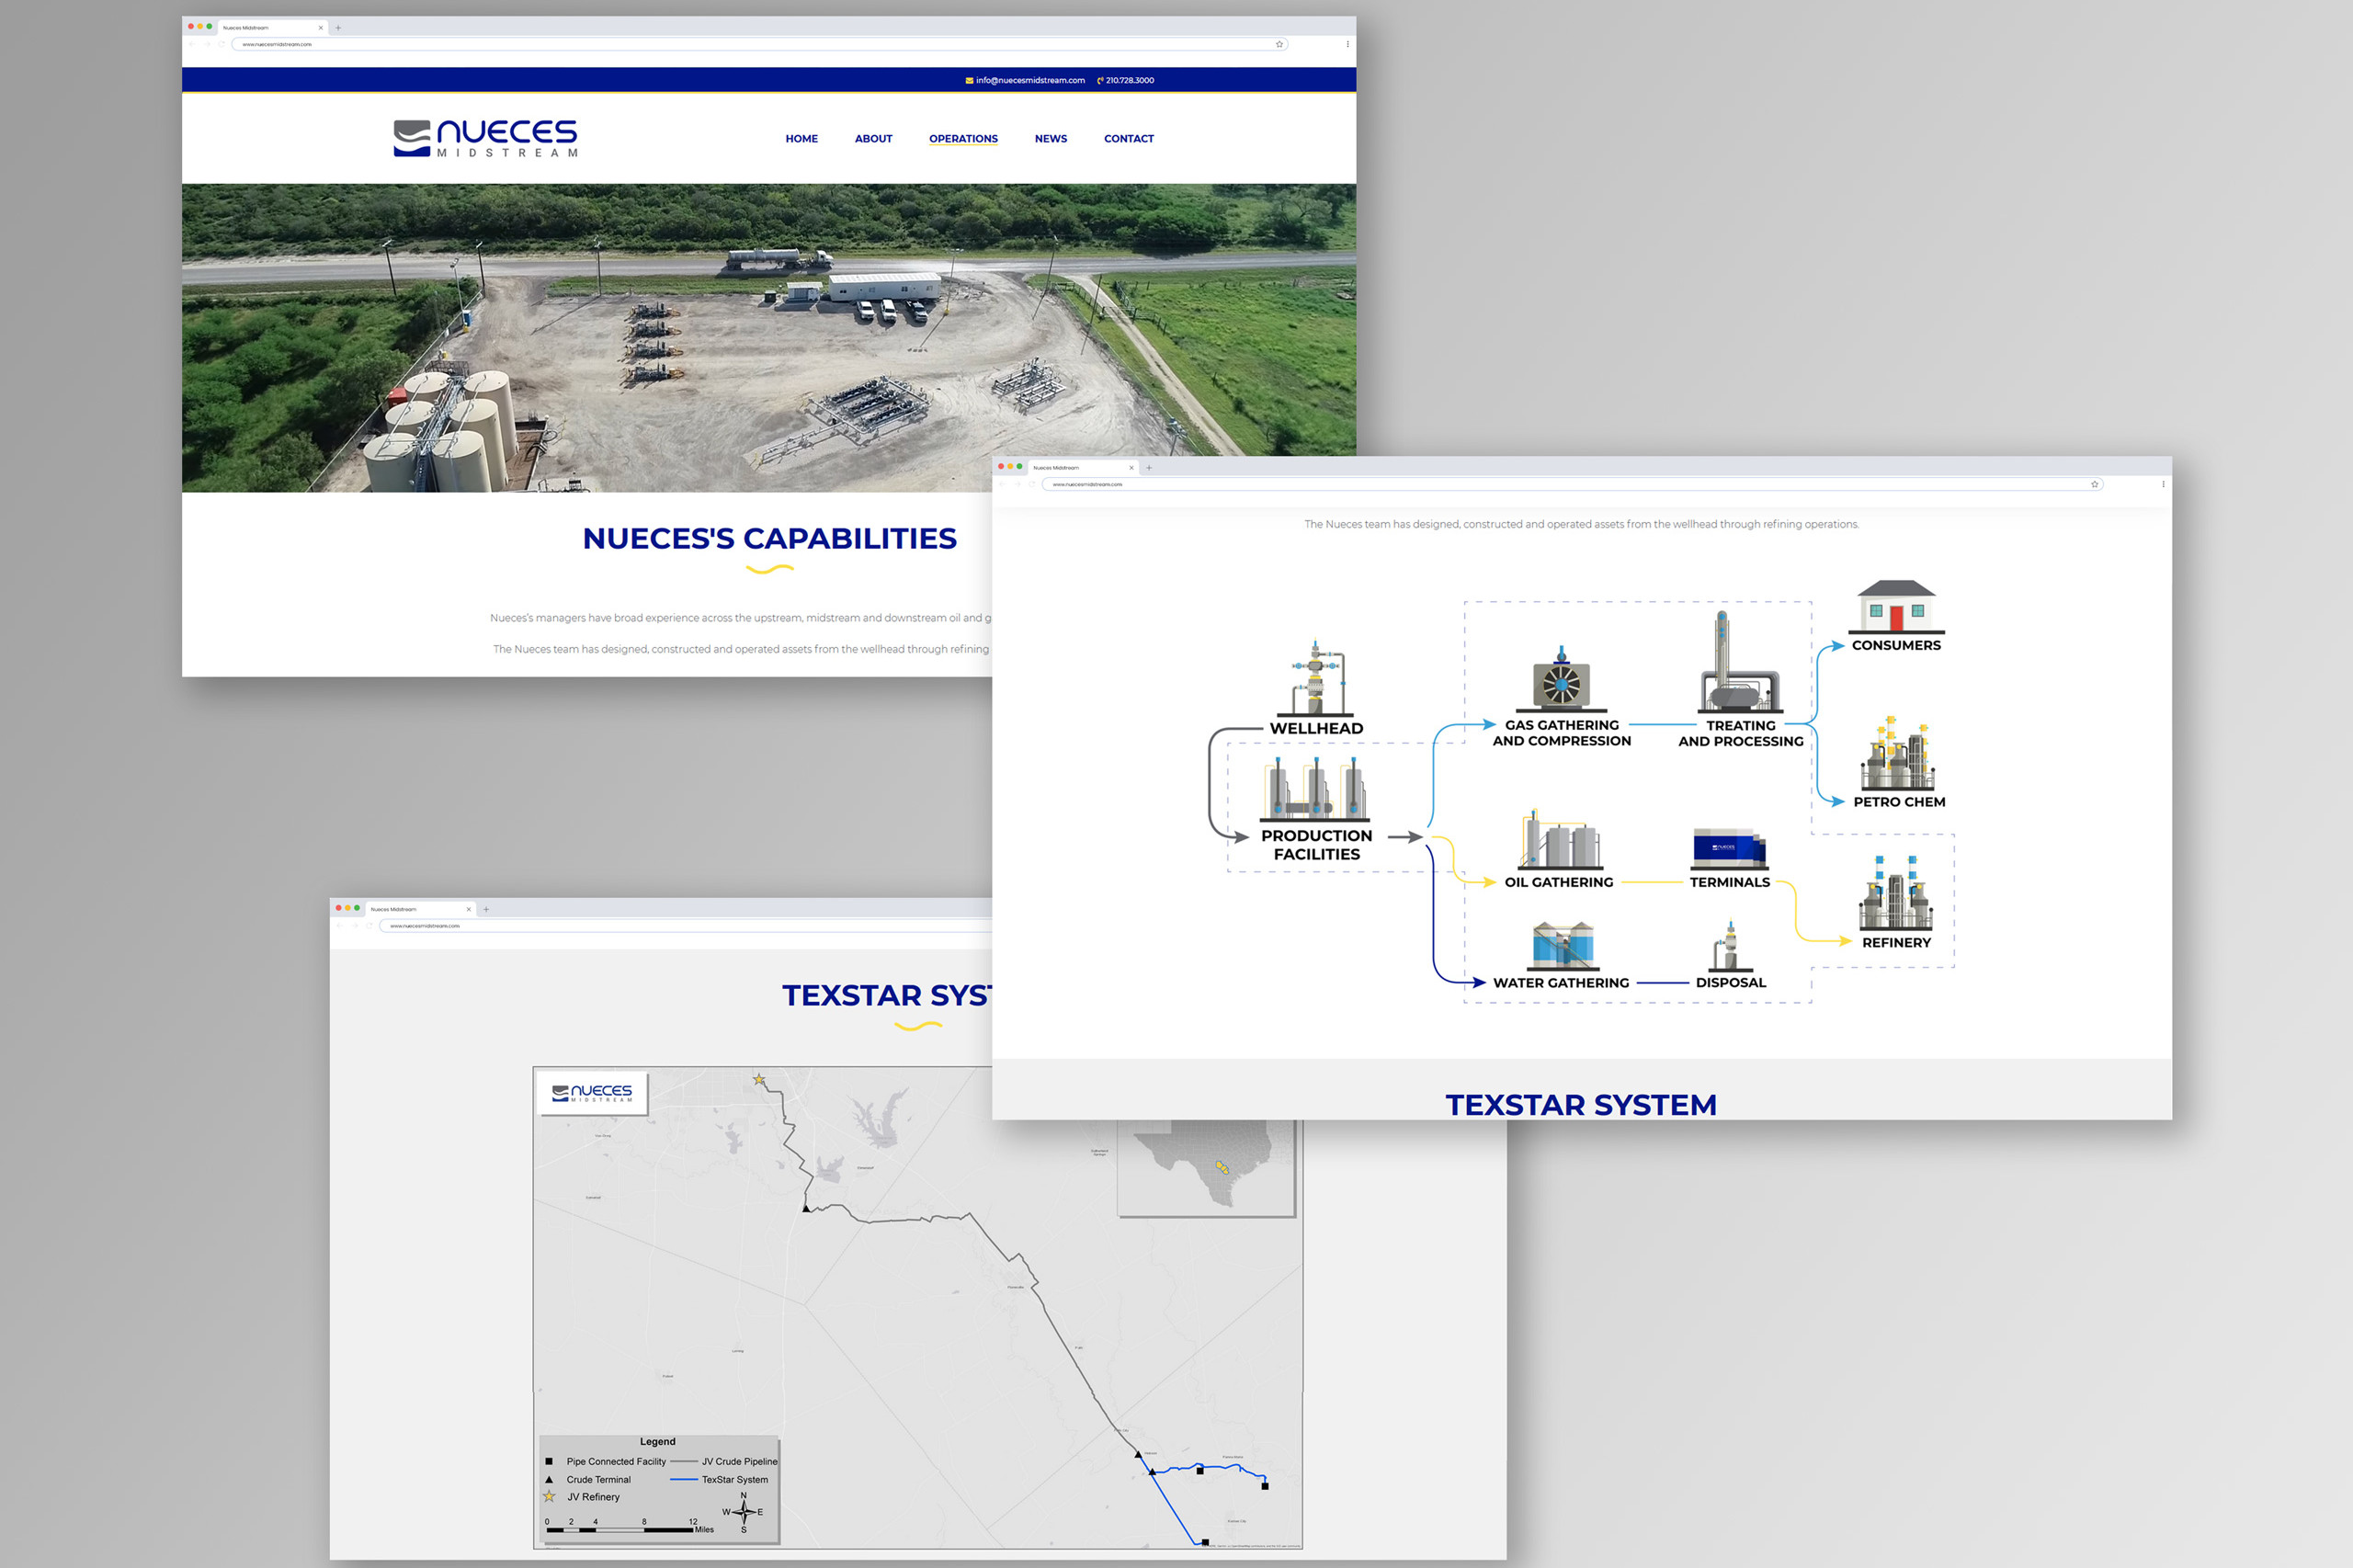Viewport: 2353px width, 1568px height.
Task: Open the diagram window's menu dots
Action: tap(2163, 484)
